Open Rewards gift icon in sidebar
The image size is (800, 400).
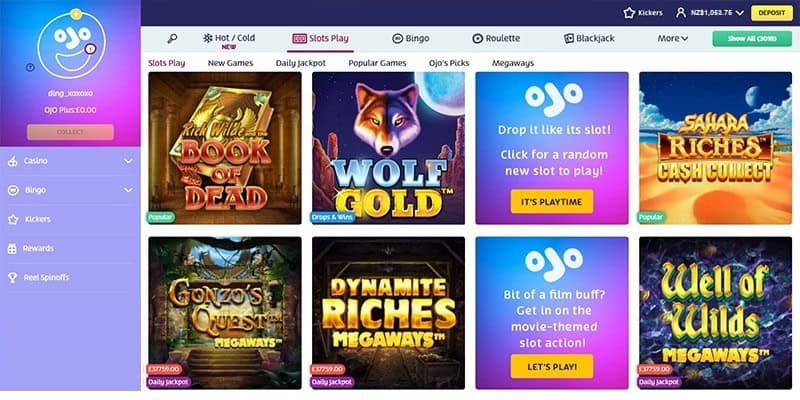tap(12, 248)
